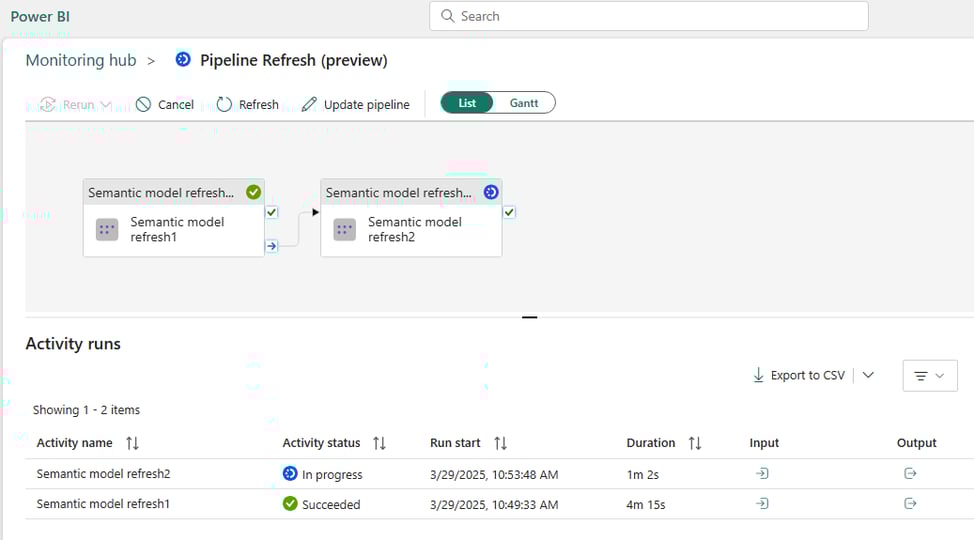
Task: Click the 4m 15s duration cell
Action: tap(645, 505)
